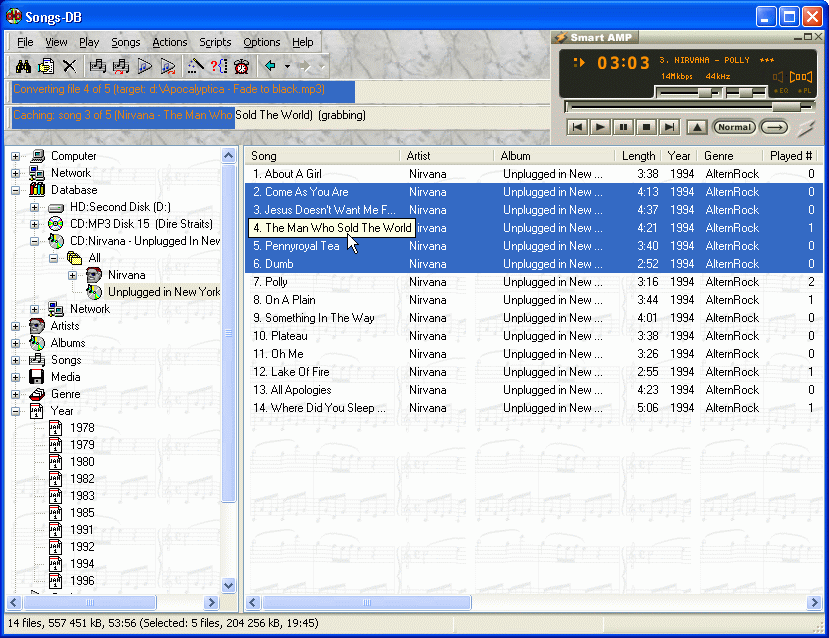Viewport: 829px width, 638px height.
Task: Click the properties sheet toolbar icon
Action: coord(47,66)
